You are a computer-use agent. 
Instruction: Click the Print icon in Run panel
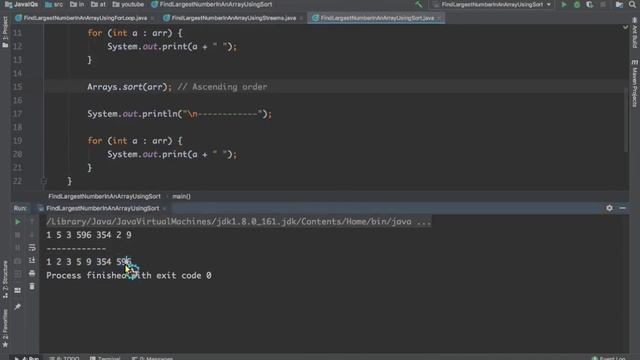[x=32, y=273]
